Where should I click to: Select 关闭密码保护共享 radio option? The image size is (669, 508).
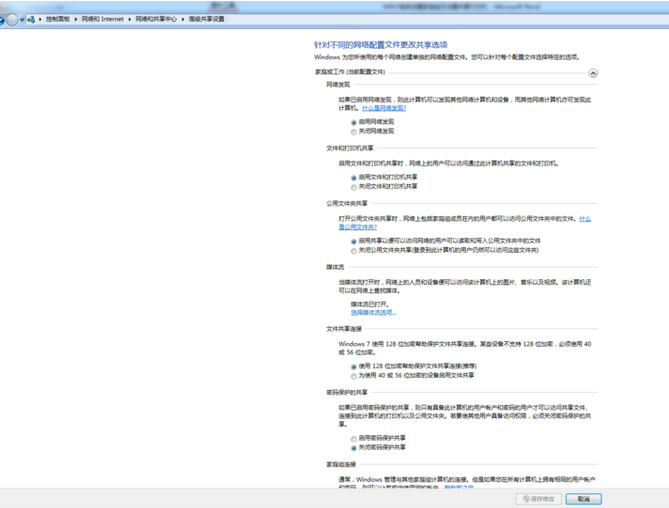(x=354, y=447)
